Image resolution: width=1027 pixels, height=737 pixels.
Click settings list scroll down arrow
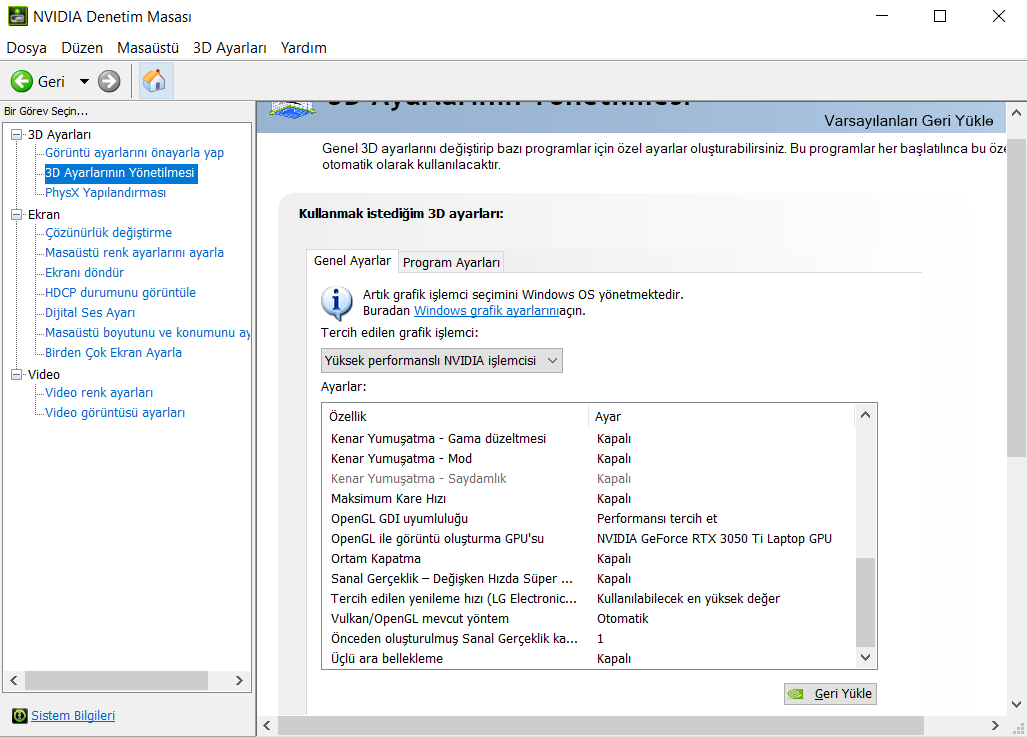865,657
